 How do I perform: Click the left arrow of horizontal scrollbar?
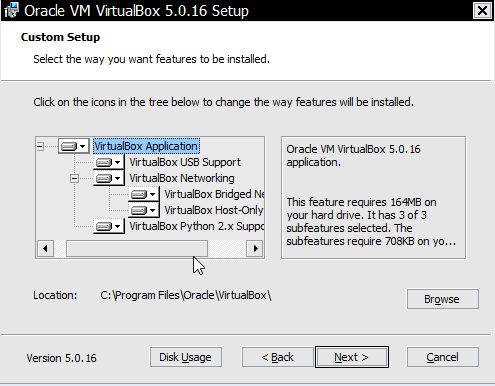[x=45, y=248]
